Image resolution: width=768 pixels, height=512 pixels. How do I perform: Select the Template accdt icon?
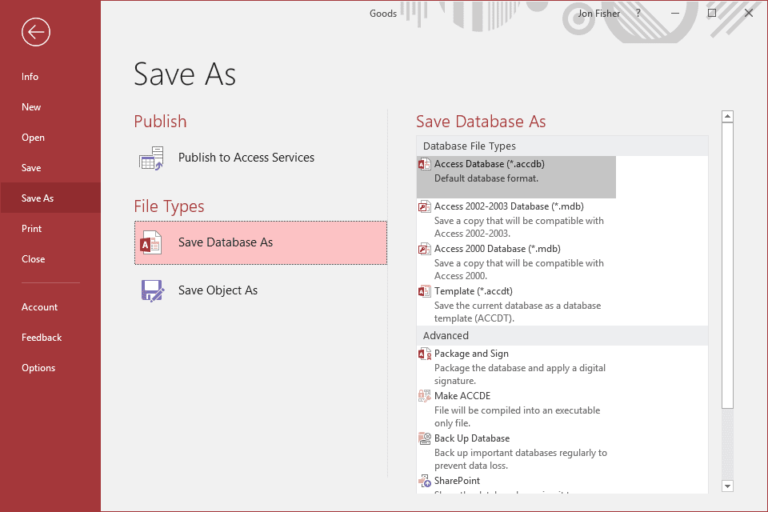(424, 291)
